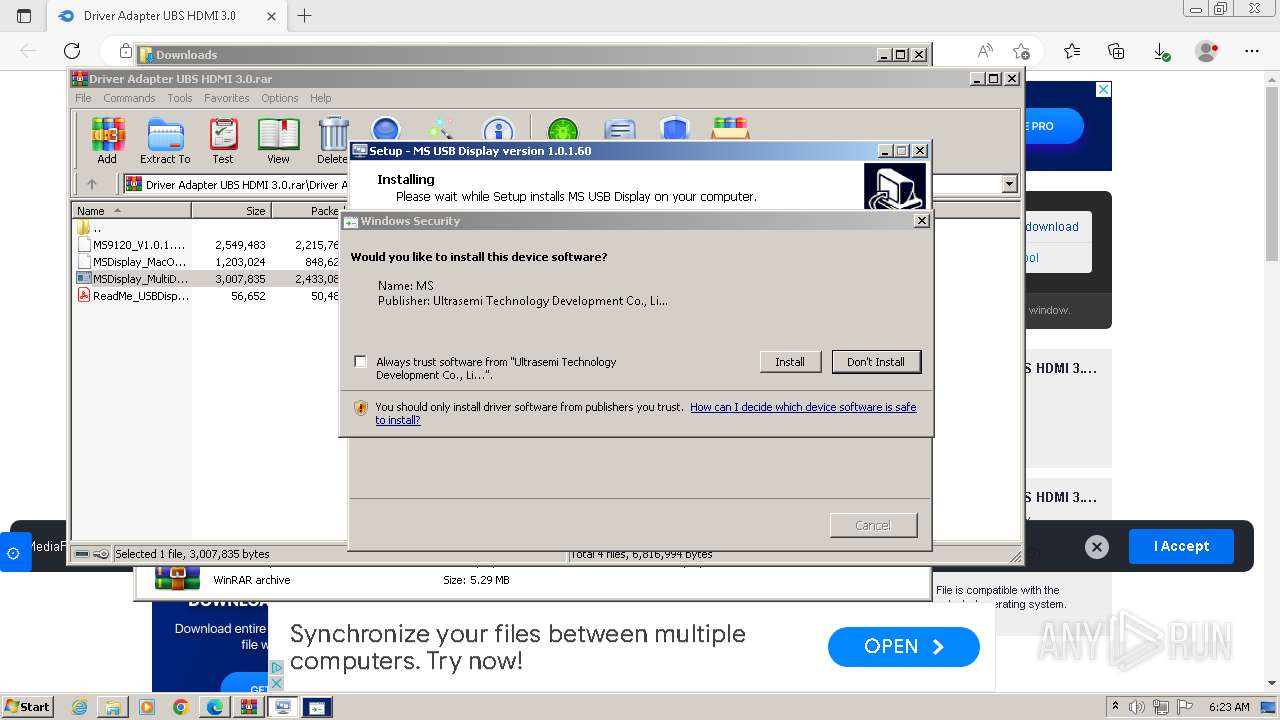Open File Explorer from the taskbar
Screen dimensions: 1280x720
click(x=113, y=707)
